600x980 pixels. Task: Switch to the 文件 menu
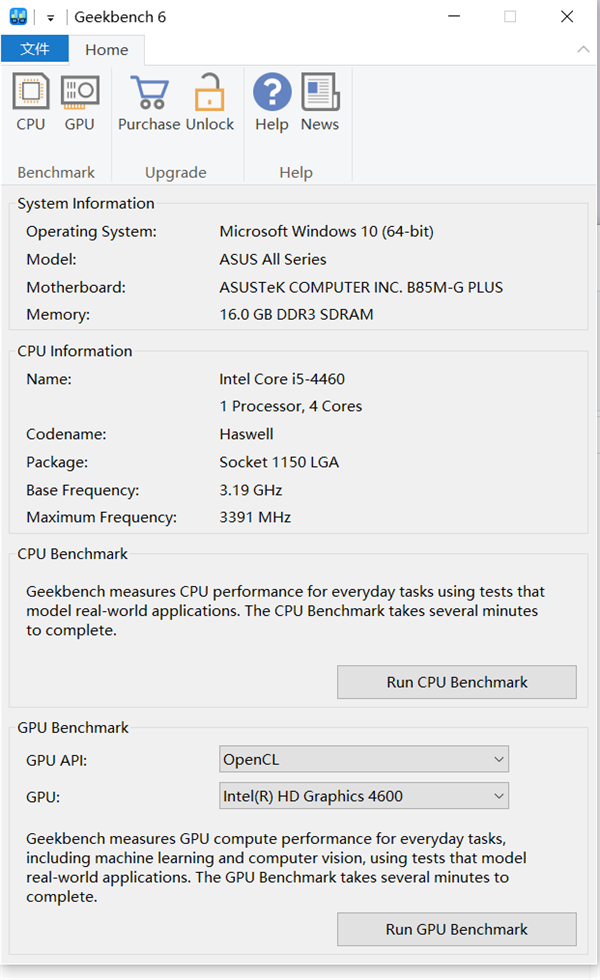click(x=34, y=48)
